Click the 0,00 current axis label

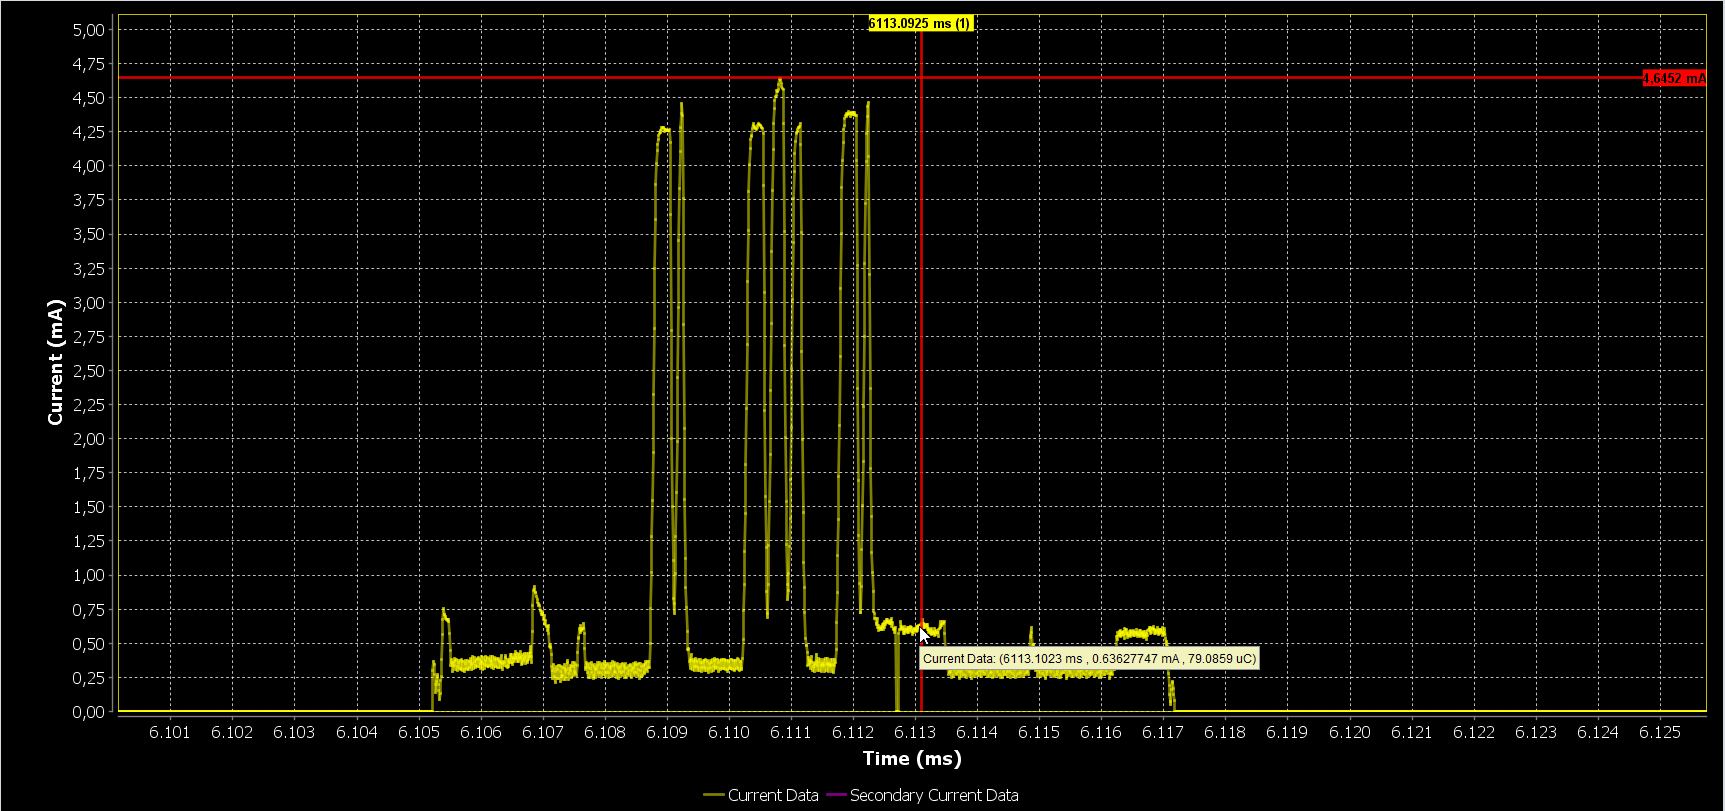[88, 712]
